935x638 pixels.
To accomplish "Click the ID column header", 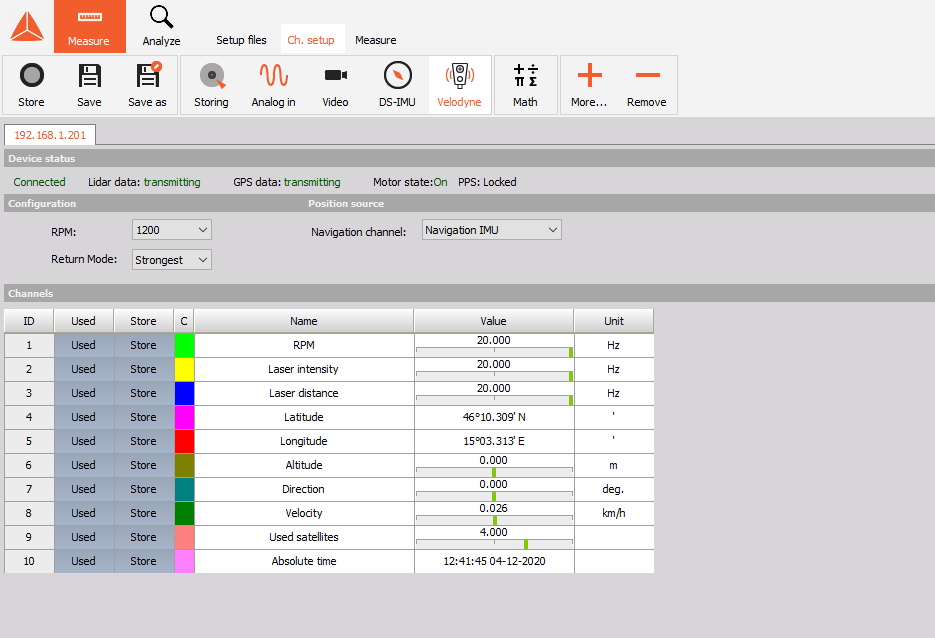I will pos(29,321).
